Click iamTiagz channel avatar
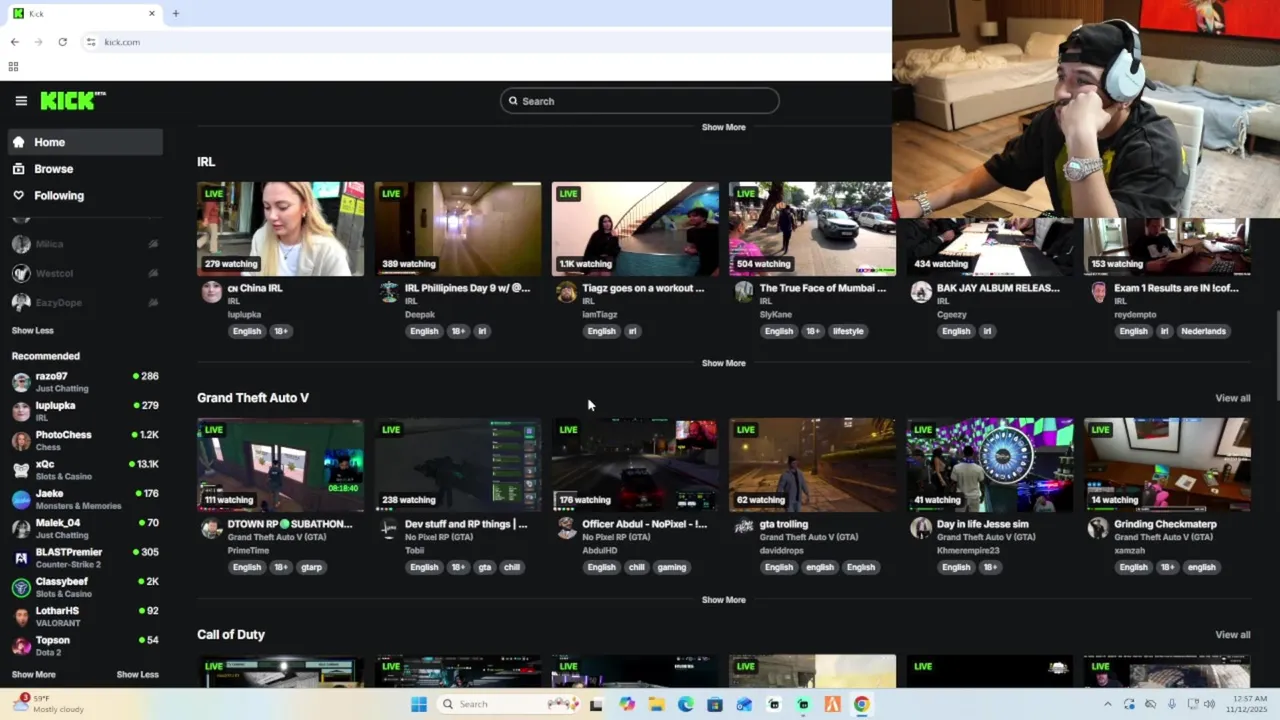Viewport: 1280px width, 720px height. point(566,292)
